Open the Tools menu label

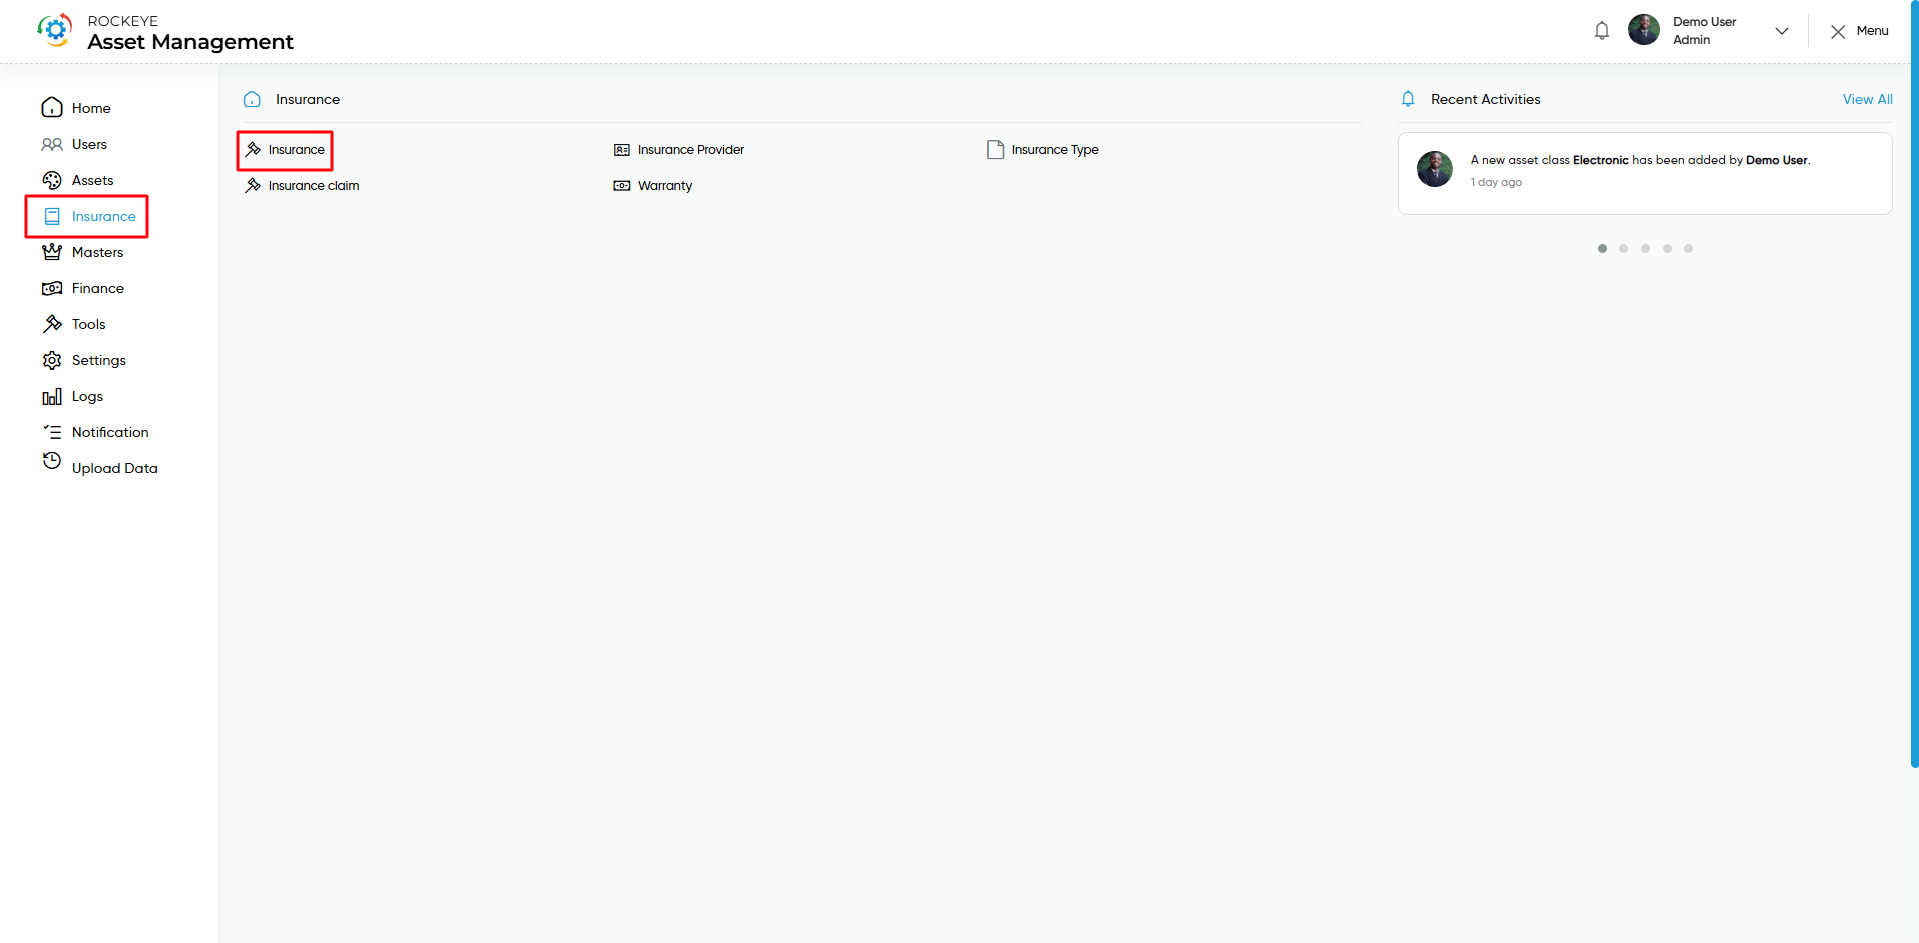tap(88, 324)
